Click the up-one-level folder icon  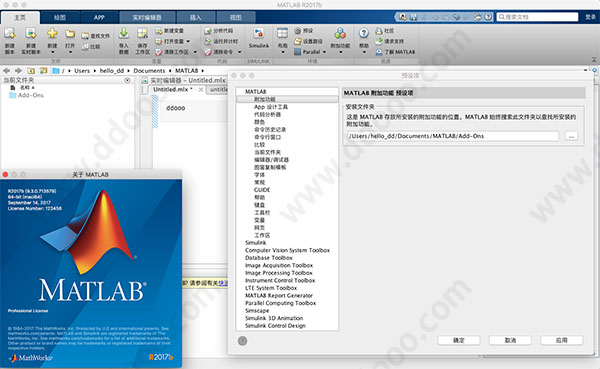pyautogui.click(x=31, y=71)
